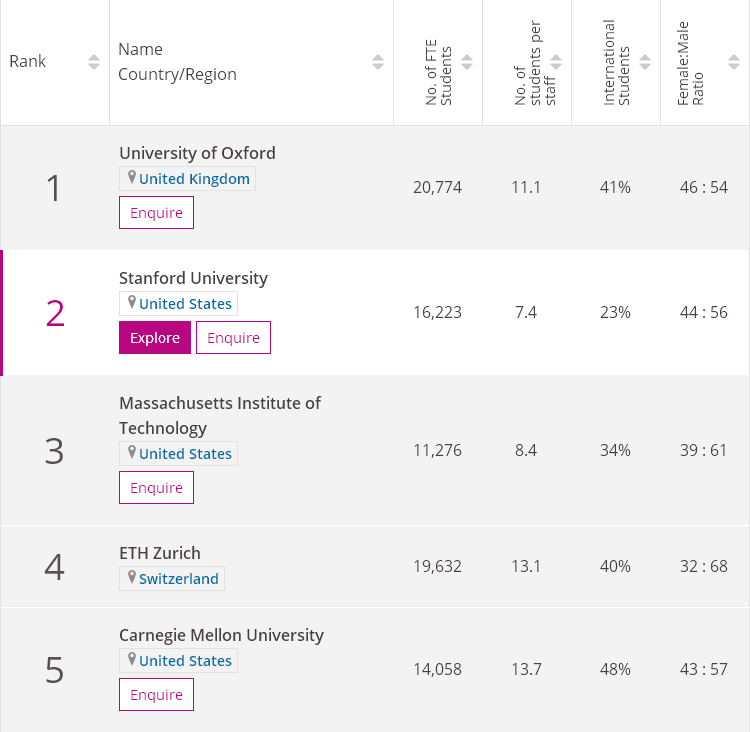Screen dimensions: 750x732
Task: Sort by Female:Male Ratio arrows
Action: [734, 62]
